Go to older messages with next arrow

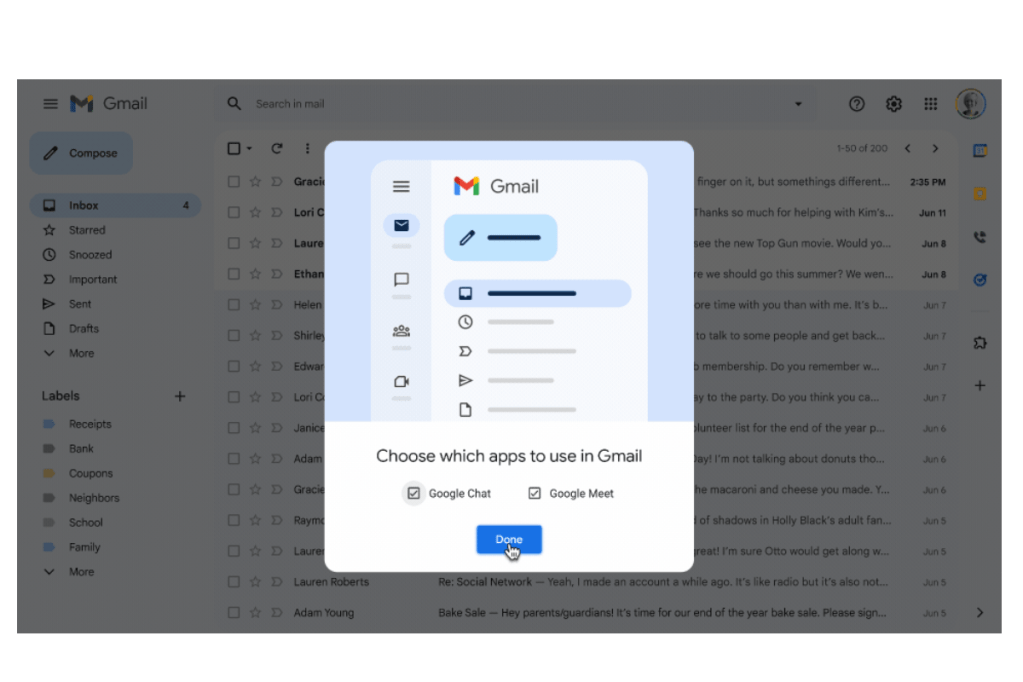pos(935,149)
